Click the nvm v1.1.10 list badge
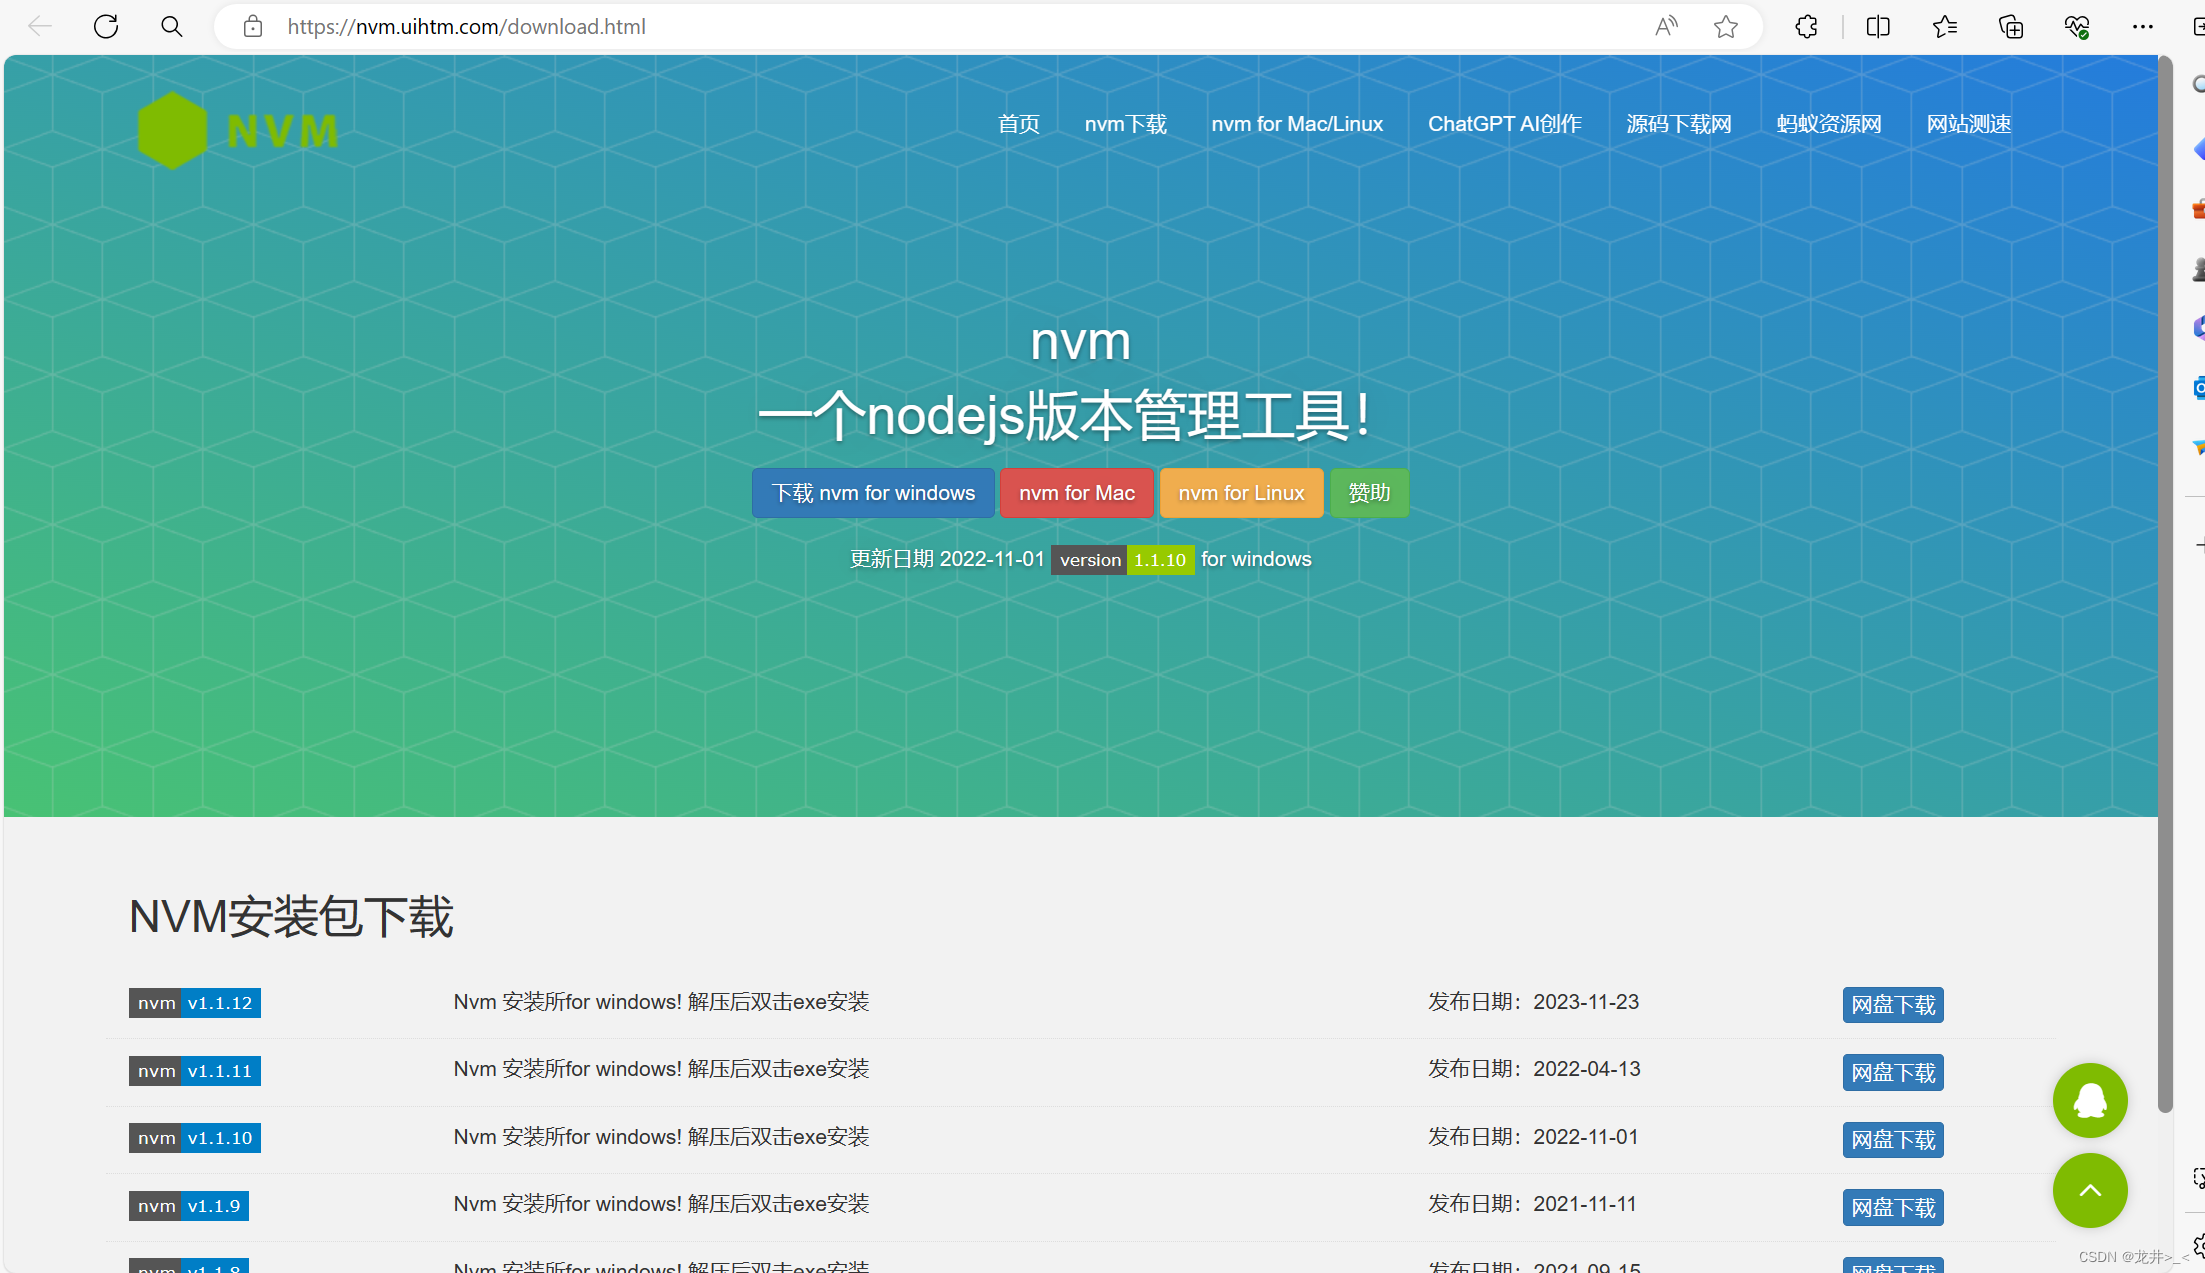This screenshot has height=1273, width=2205. click(x=195, y=1138)
